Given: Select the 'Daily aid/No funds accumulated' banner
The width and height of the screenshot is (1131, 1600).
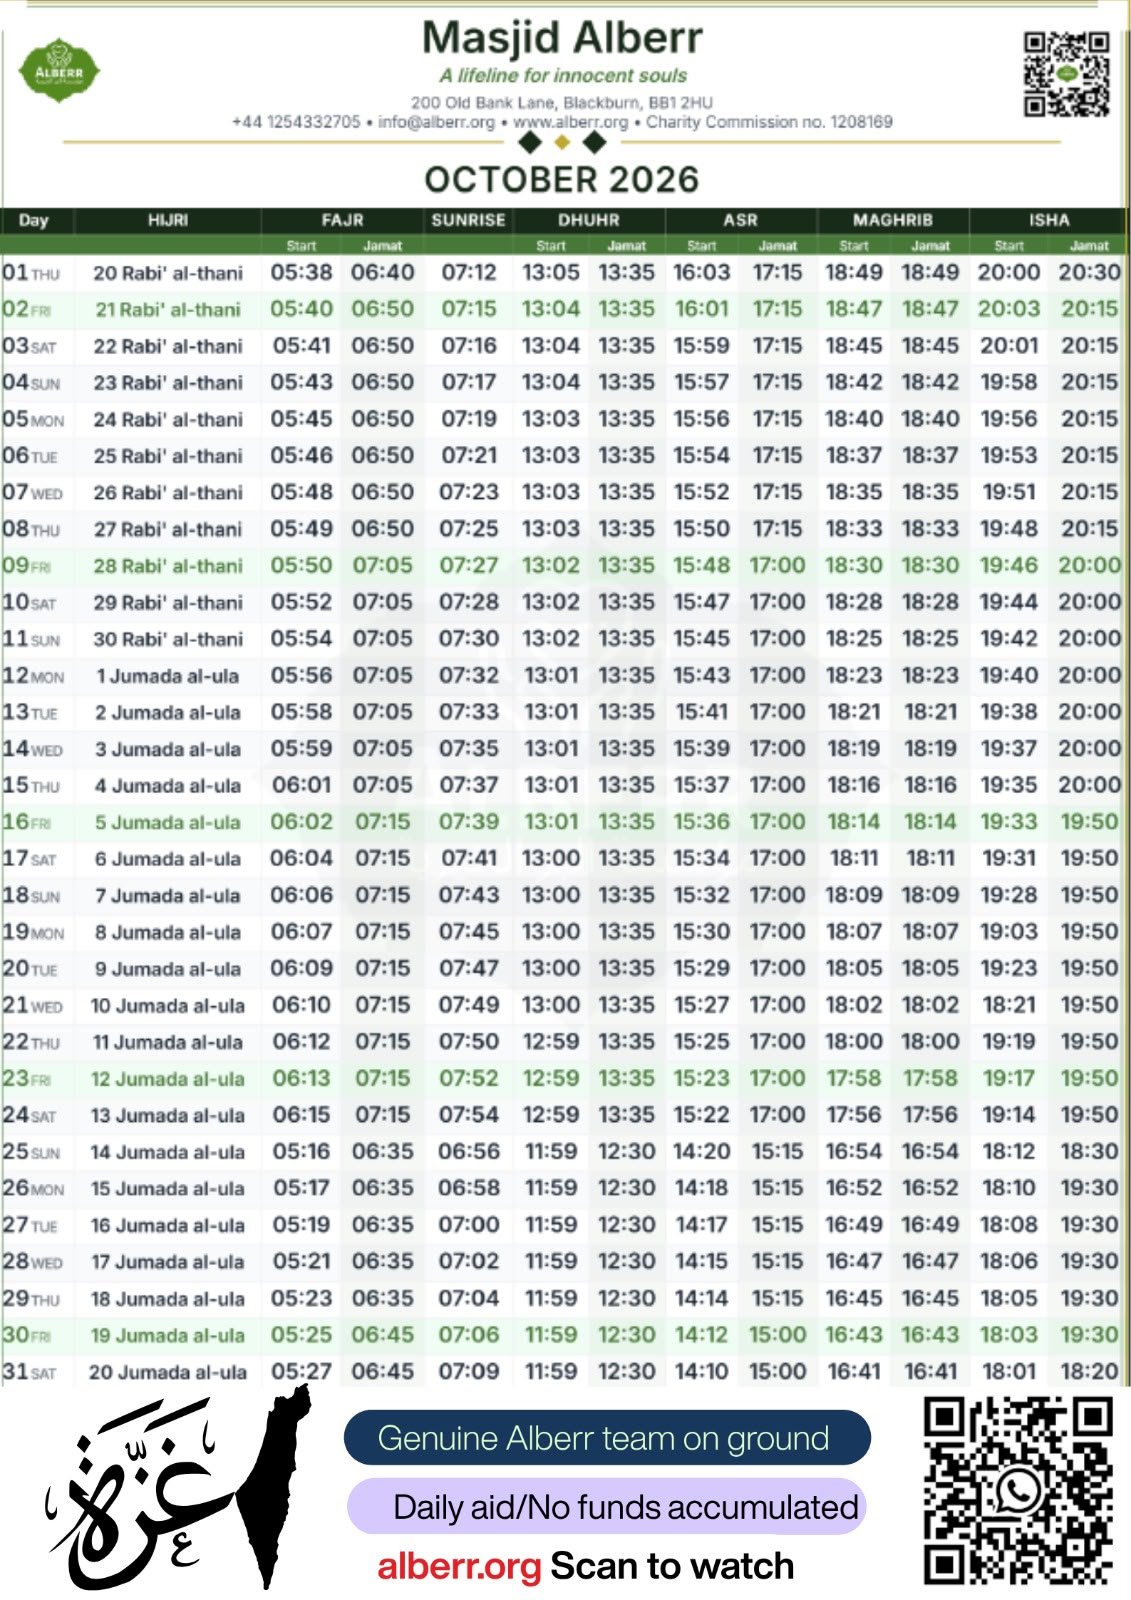Looking at the screenshot, I should tap(607, 1506).
